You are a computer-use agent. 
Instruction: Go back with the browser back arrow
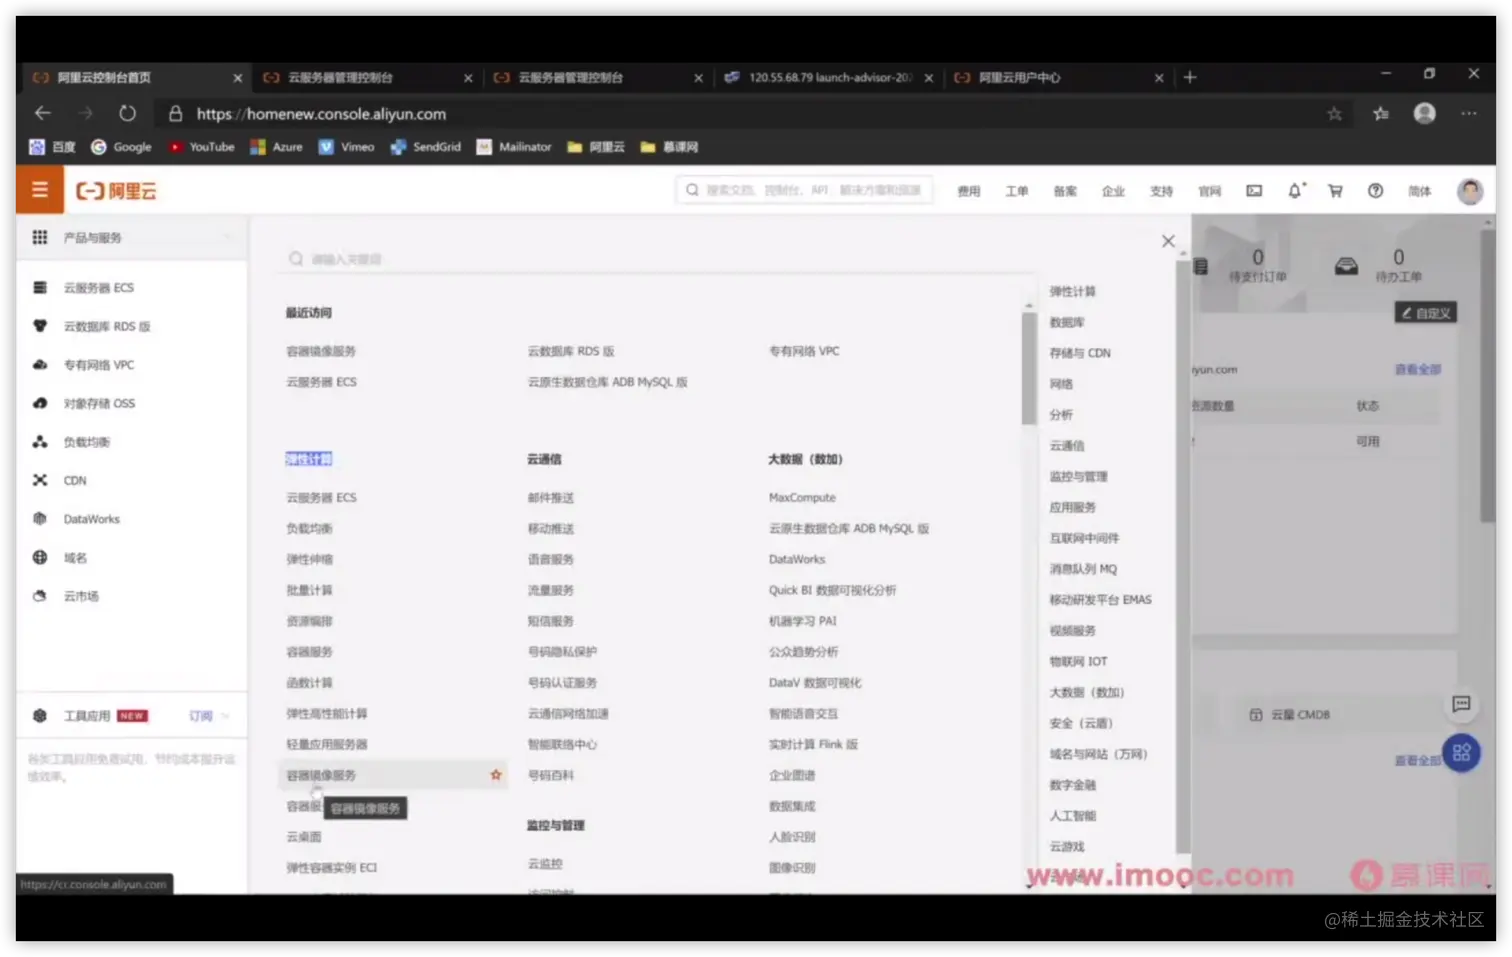[x=42, y=114]
